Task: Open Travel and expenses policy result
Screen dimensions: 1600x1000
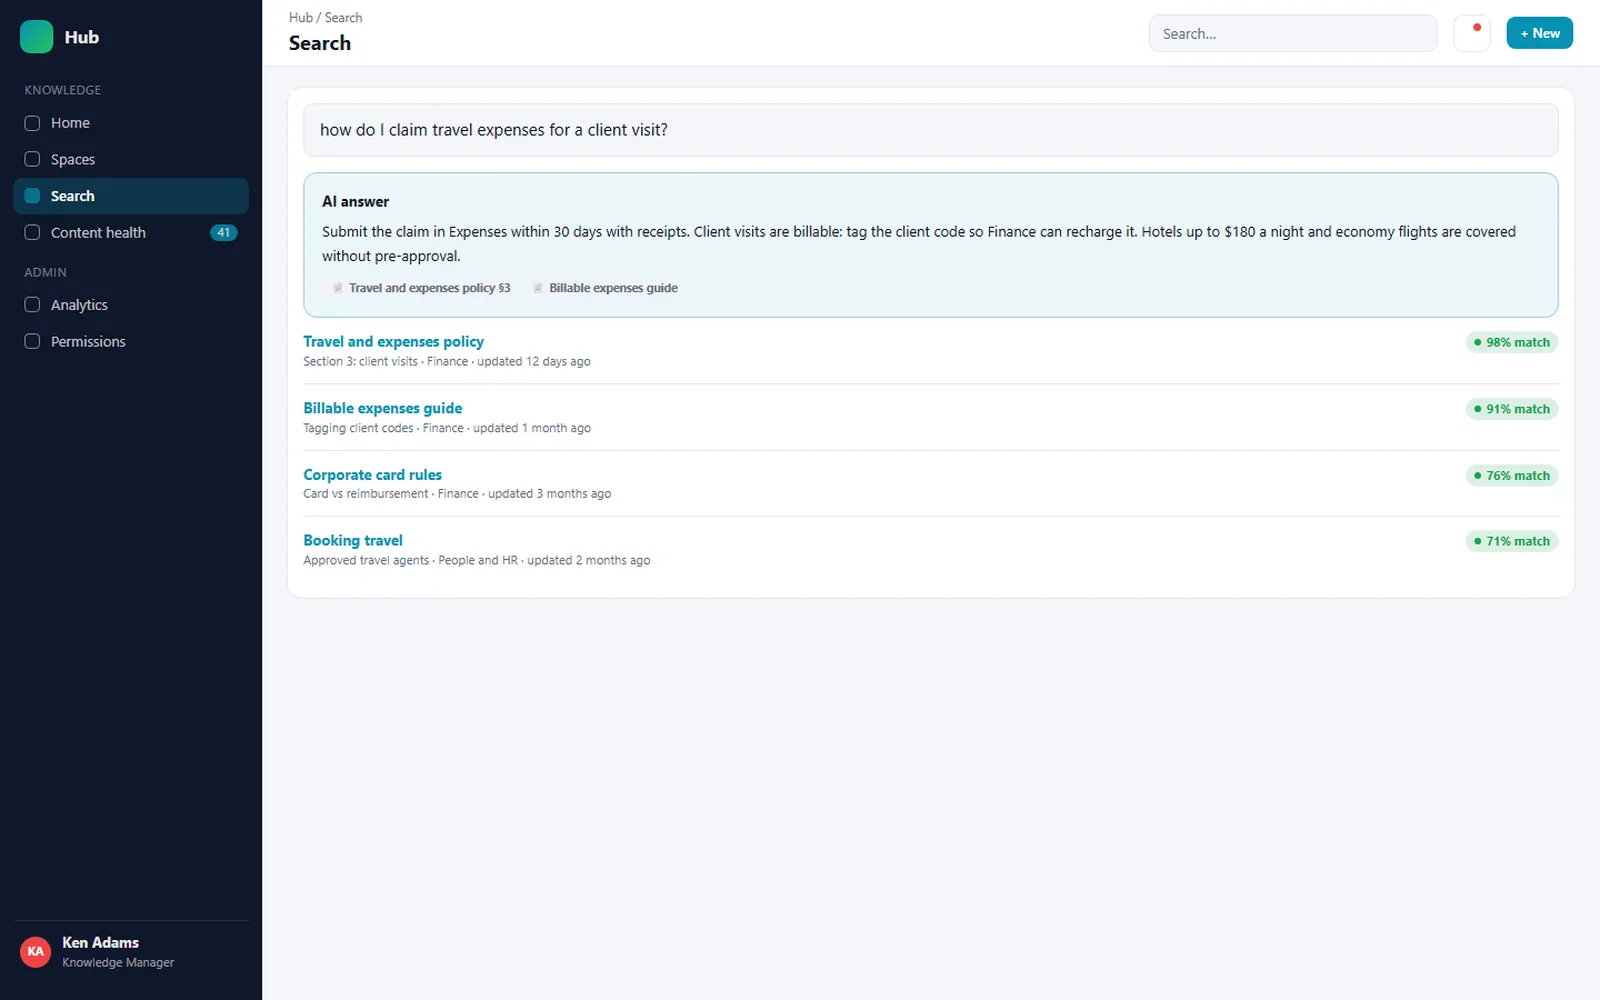Action: [393, 341]
